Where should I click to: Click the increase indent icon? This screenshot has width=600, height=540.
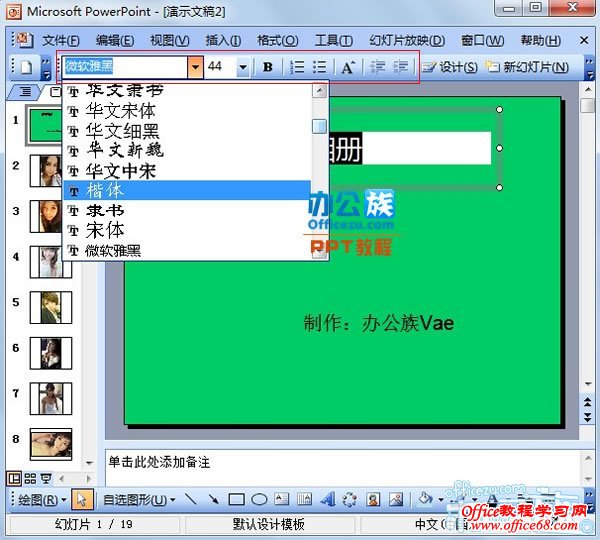point(401,67)
